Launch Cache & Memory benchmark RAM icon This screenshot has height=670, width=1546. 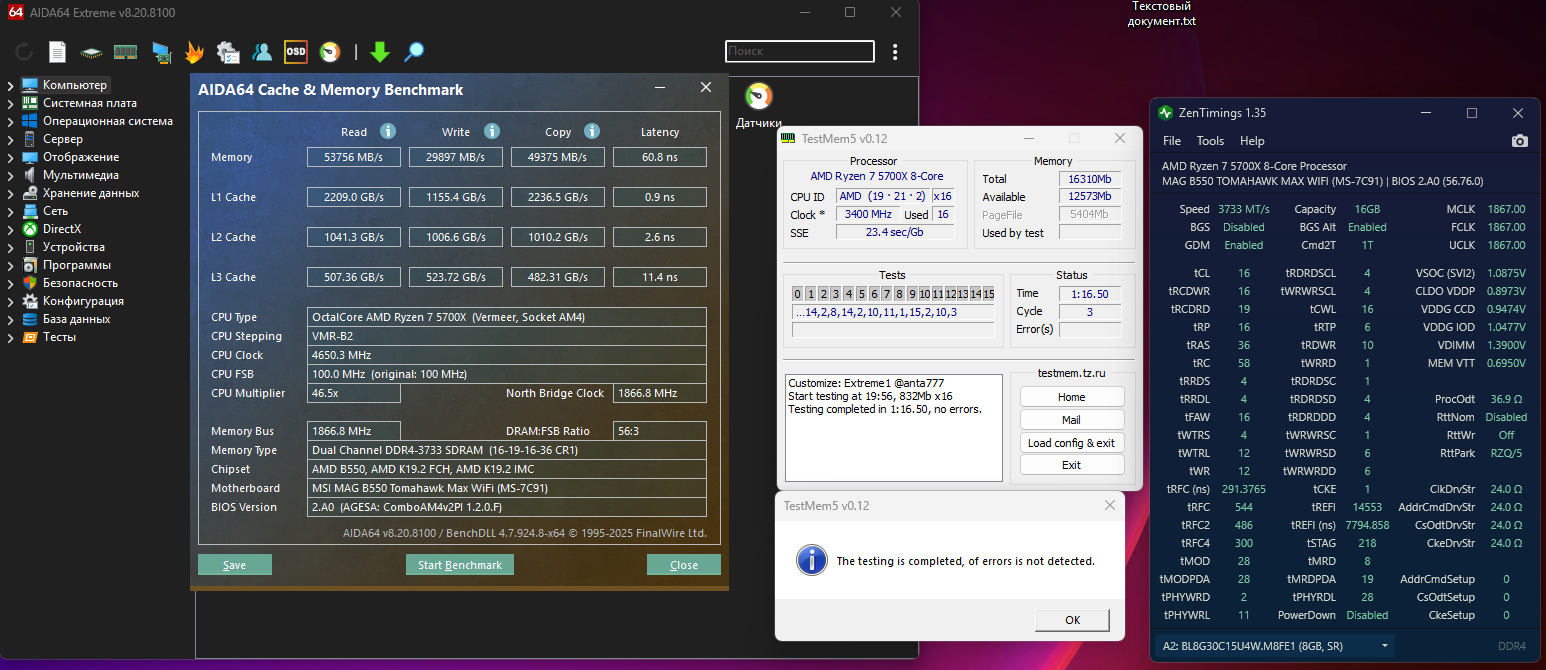click(125, 52)
